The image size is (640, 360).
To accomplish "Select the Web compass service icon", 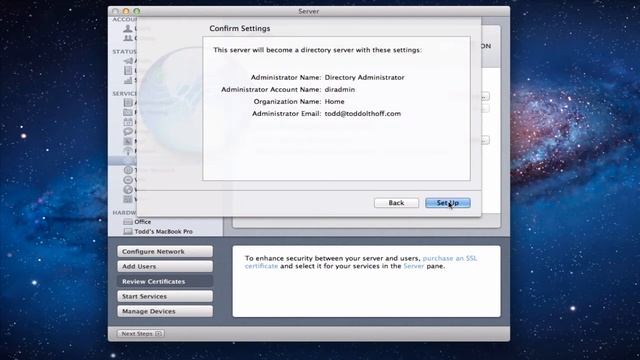I will tap(128, 189).
